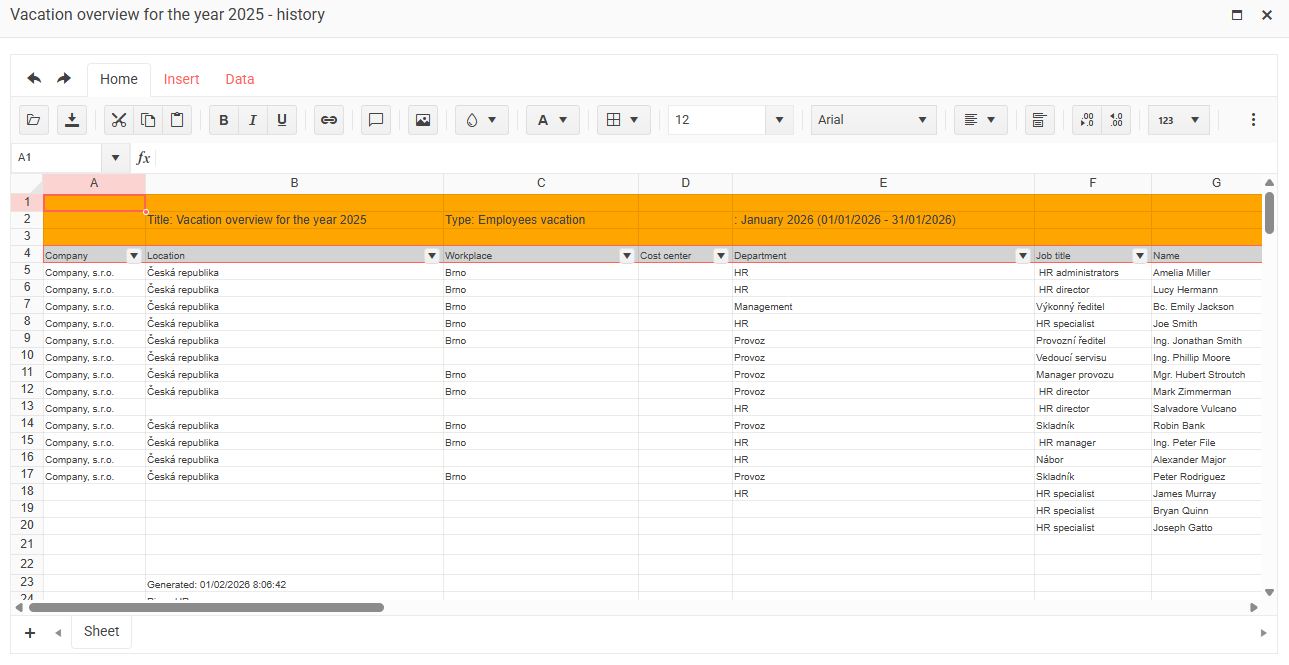Toggle italic formatting

click(253, 120)
